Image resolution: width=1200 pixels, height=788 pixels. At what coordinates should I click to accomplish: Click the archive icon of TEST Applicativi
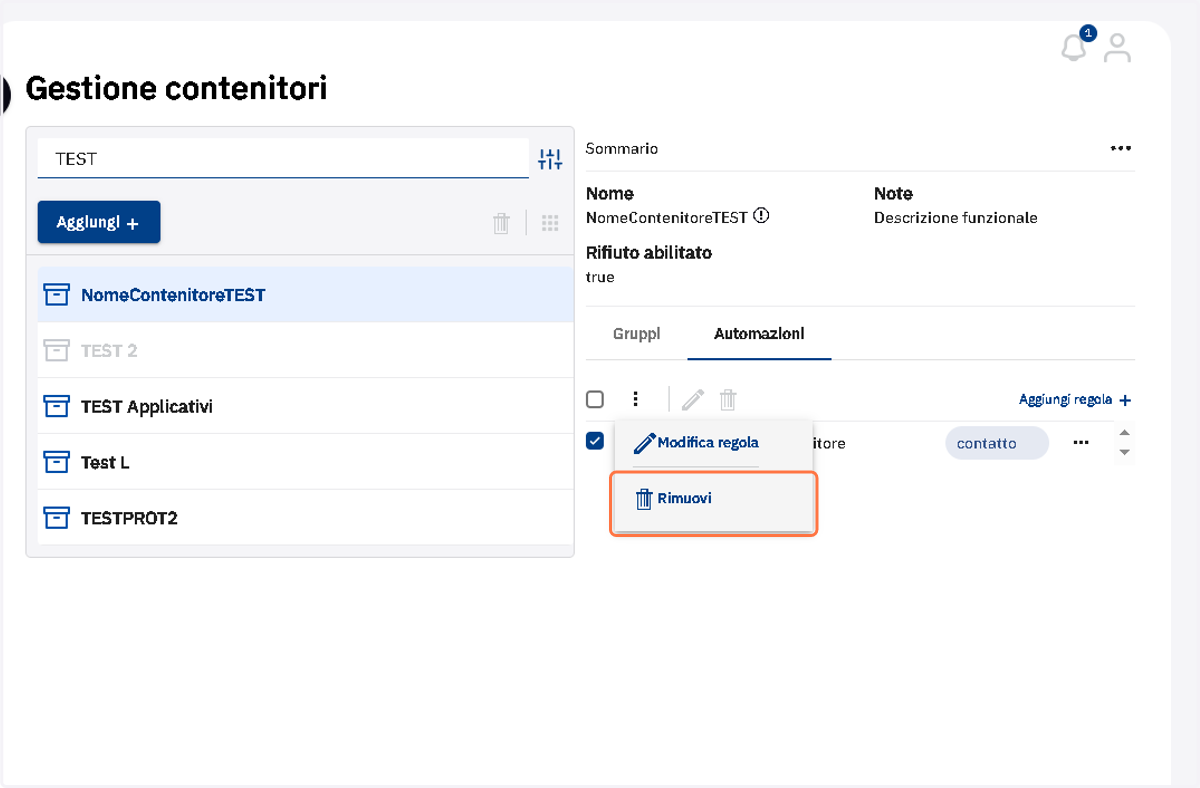coord(57,406)
